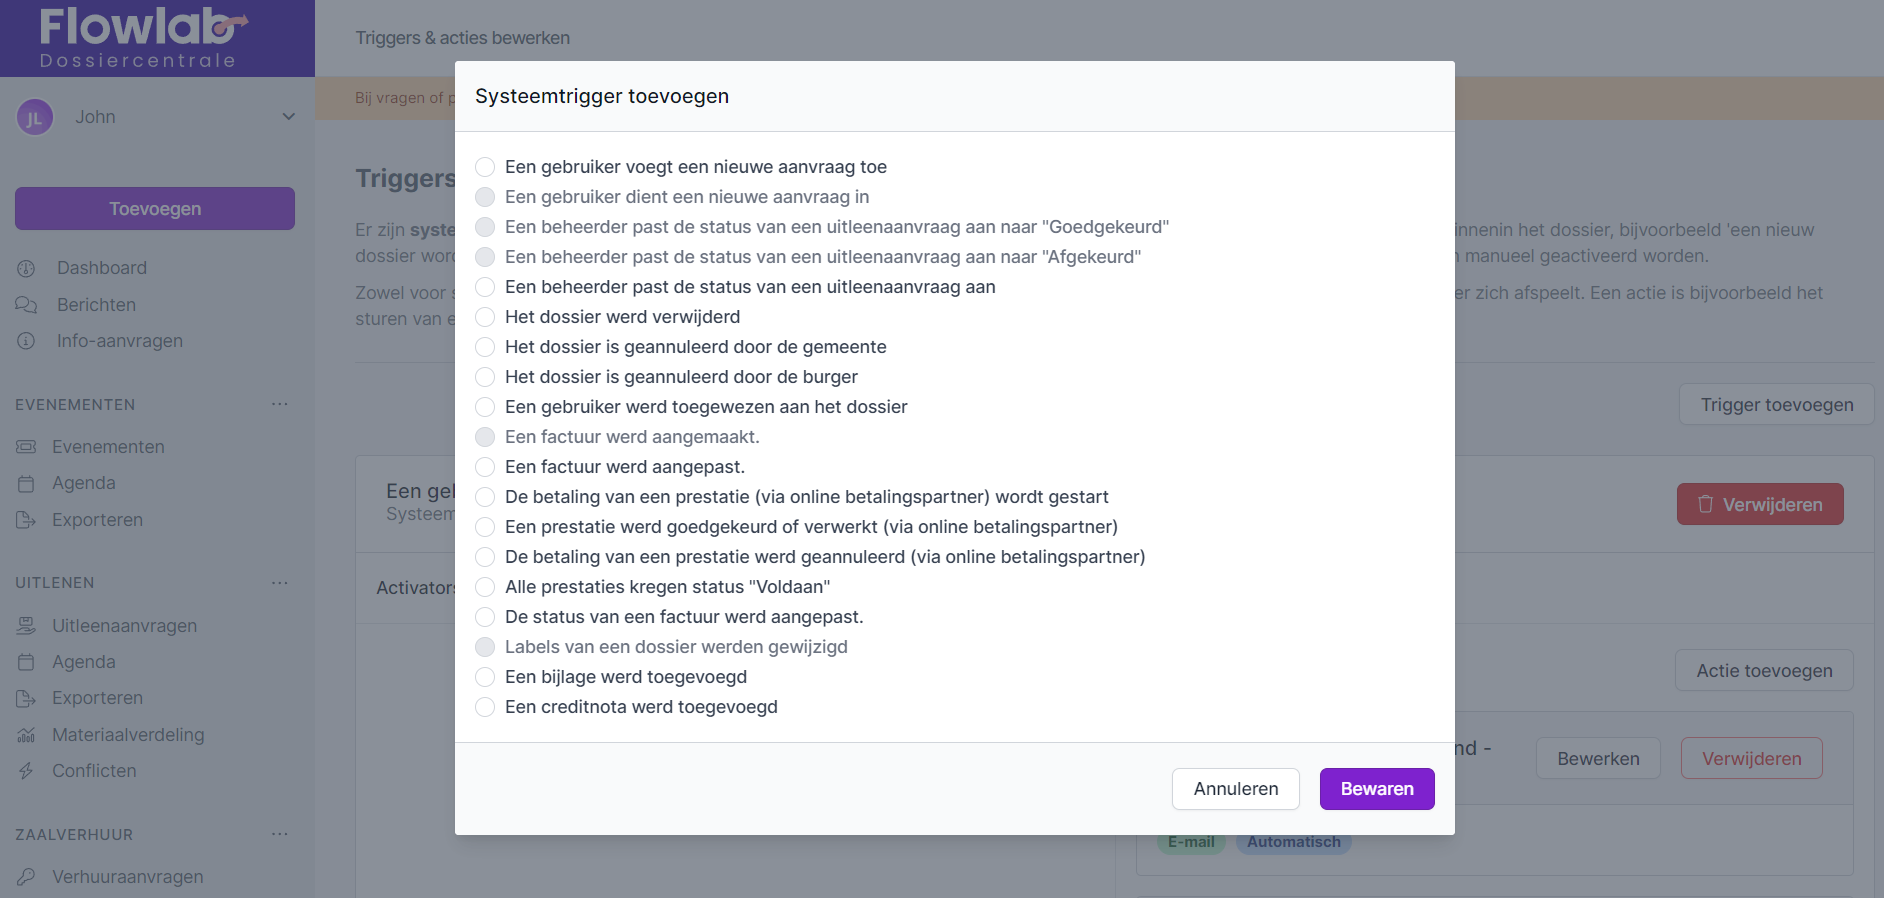This screenshot has height=898, width=1884.
Task: Open the Zaalverhuur section options menu
Action: pyautogui.click(x=279, y=834)
